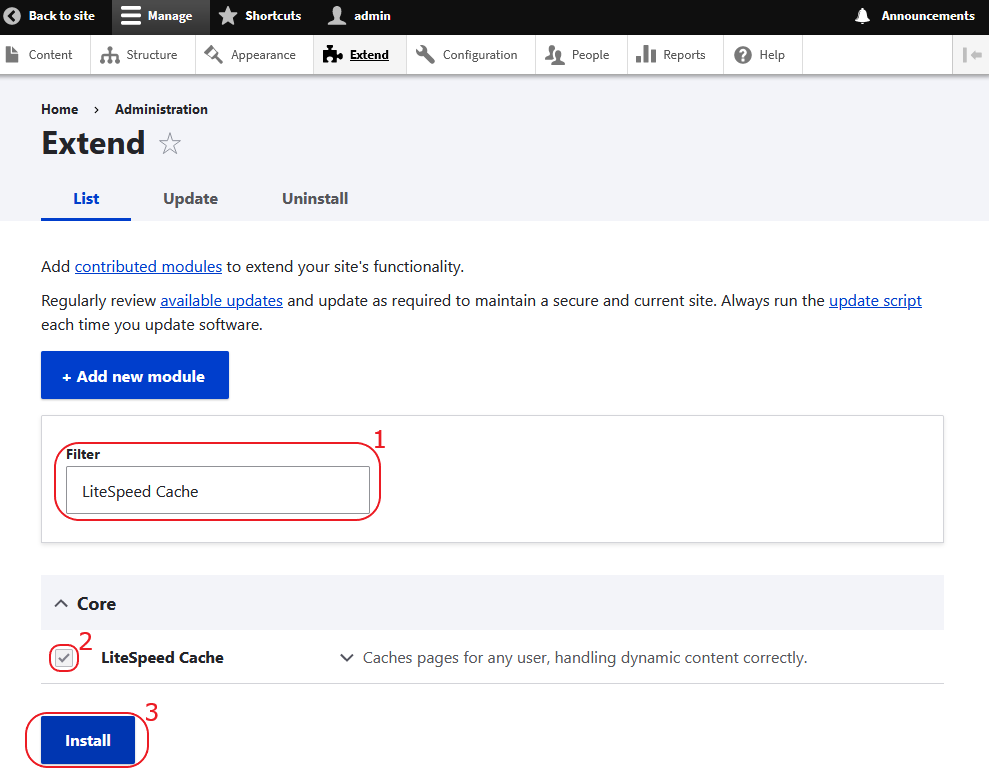Click the Extend puzzle piece icon
Image resolution: width=989 pixels, height=772 pixels.
pos(332,55)
